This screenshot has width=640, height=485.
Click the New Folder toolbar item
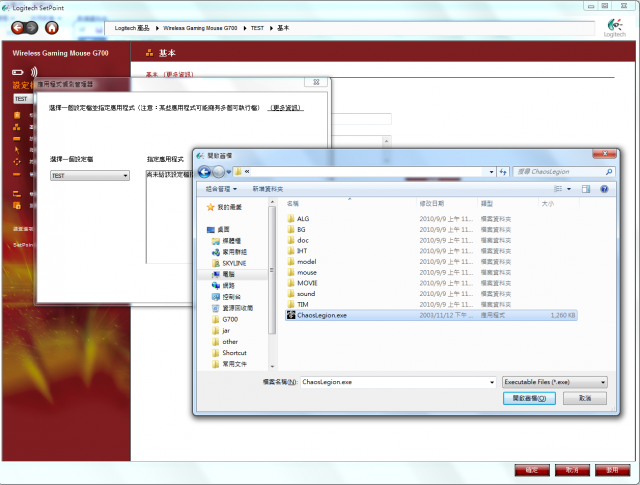click(x=268, y=189)
